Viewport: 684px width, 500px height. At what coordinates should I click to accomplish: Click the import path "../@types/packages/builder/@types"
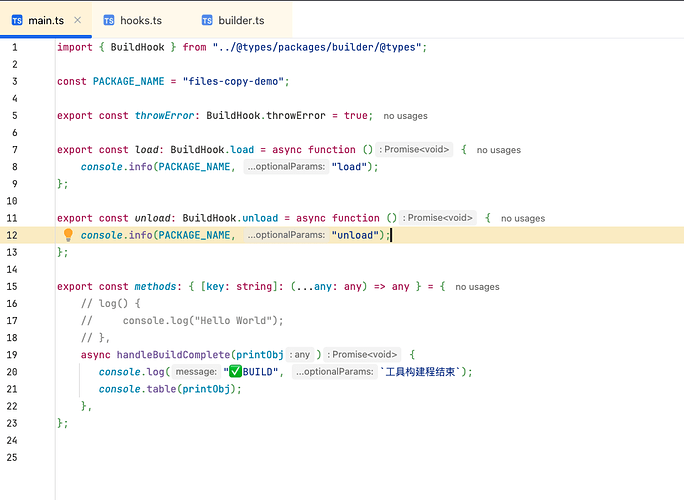pos(317,47)
